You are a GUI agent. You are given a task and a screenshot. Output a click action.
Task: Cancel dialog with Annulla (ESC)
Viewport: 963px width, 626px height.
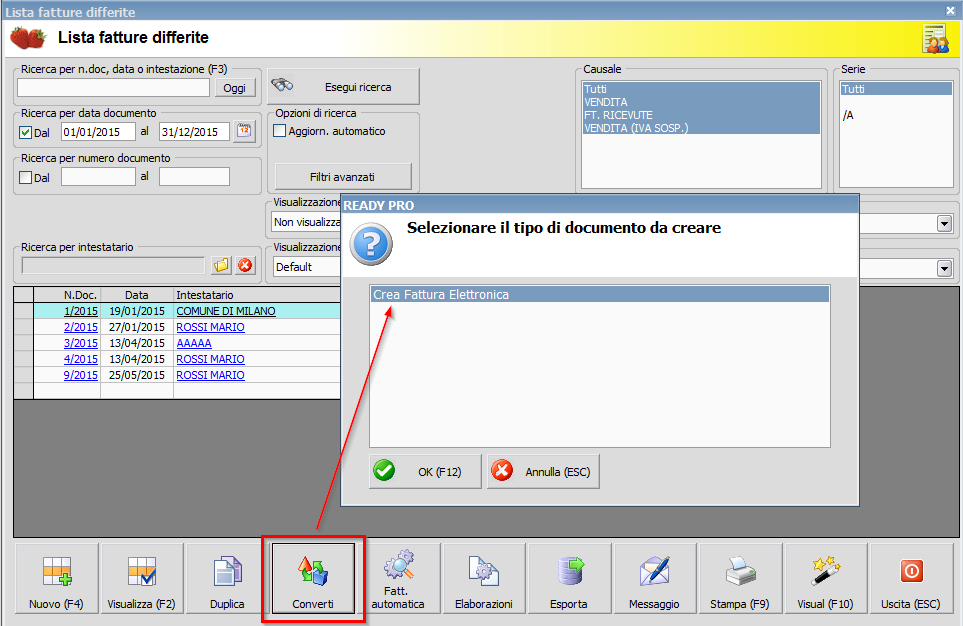point(543,472)
